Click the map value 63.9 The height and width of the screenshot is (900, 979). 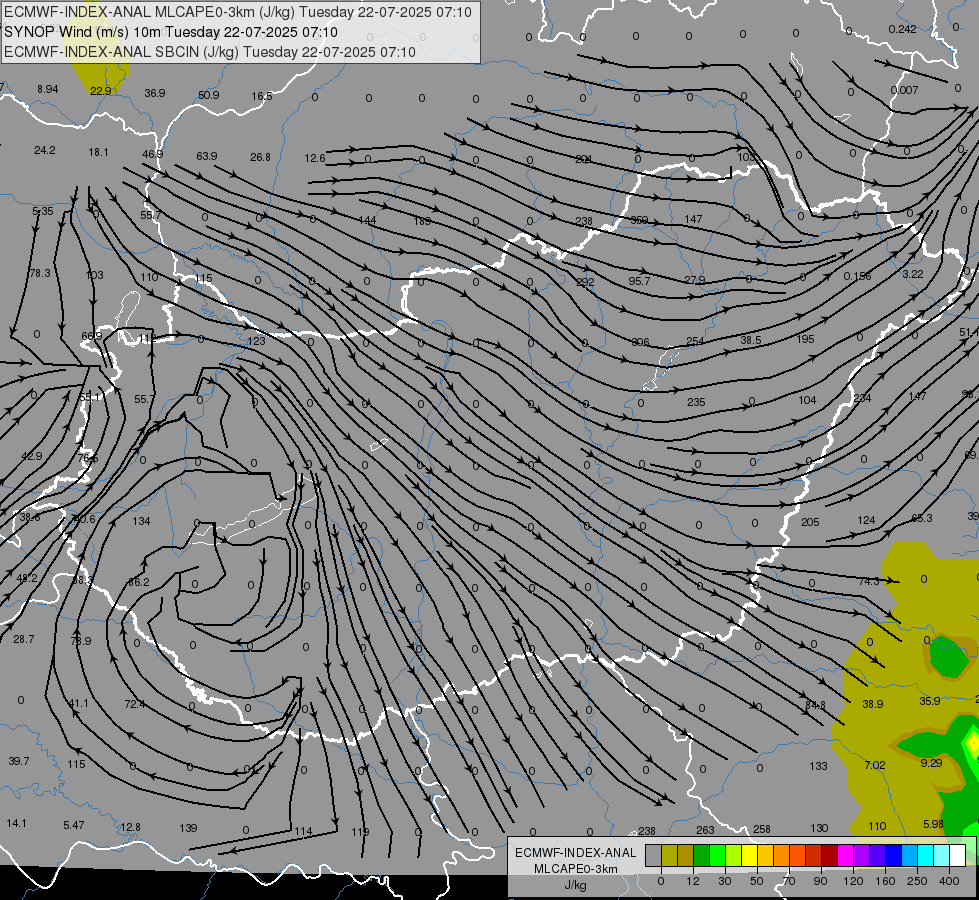(207, 156)
